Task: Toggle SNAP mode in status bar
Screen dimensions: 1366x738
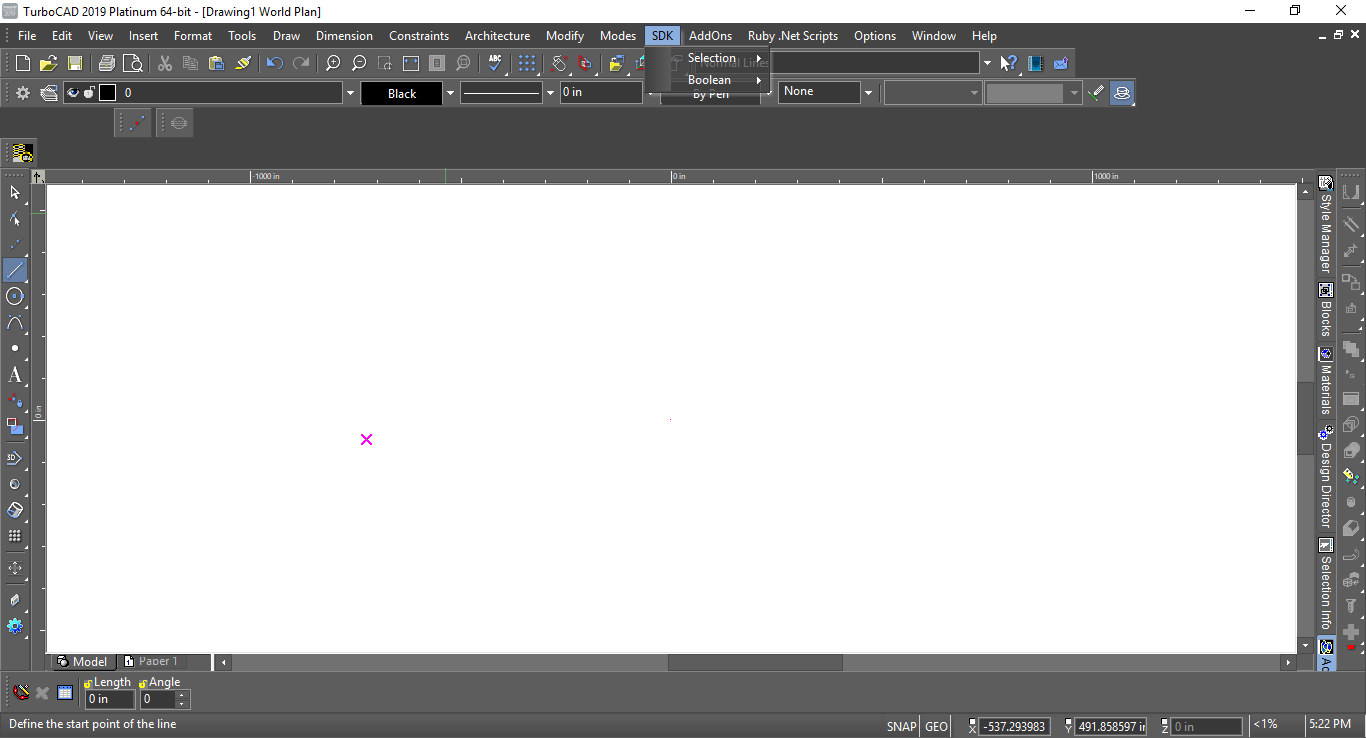Action: 901,727
